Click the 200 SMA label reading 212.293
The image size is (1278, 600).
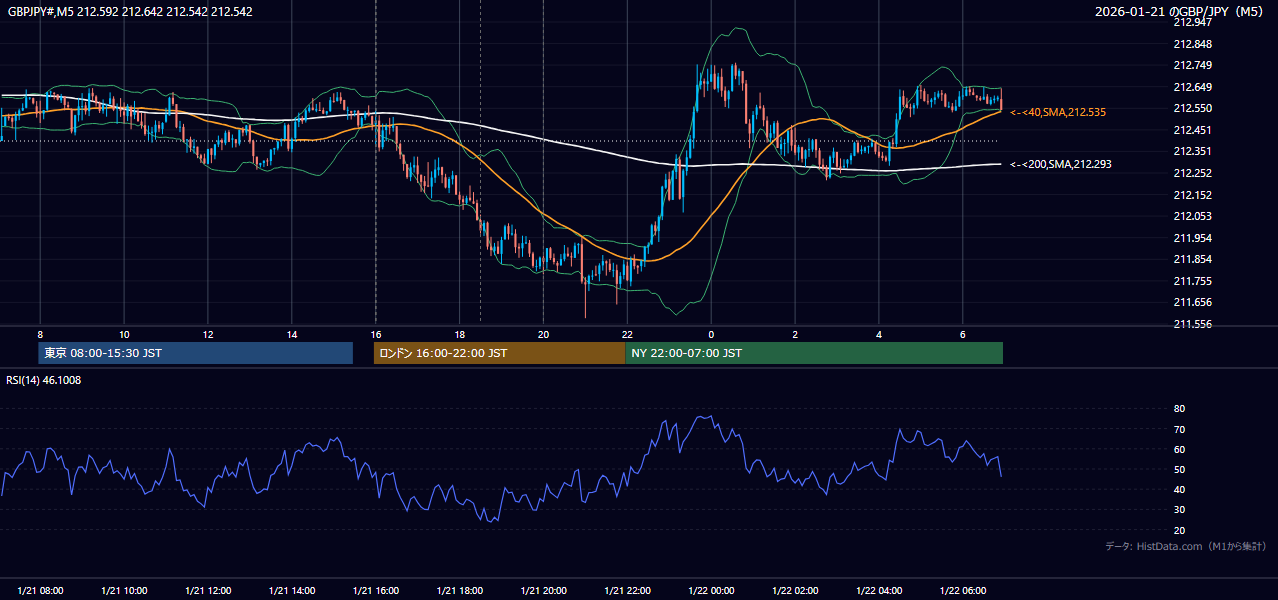pos(1061,164)
